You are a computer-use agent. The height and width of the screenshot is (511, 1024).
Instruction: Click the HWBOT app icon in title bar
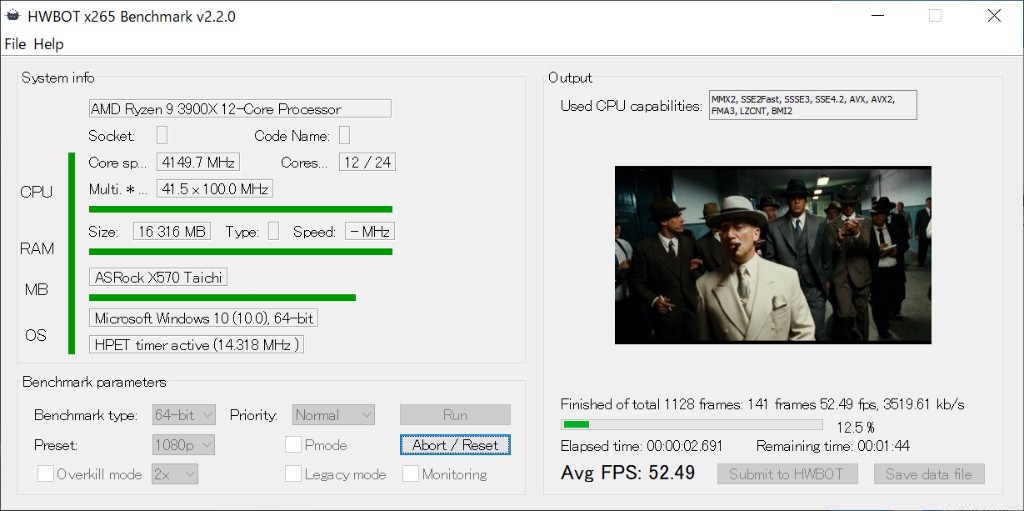pos(13,17)
